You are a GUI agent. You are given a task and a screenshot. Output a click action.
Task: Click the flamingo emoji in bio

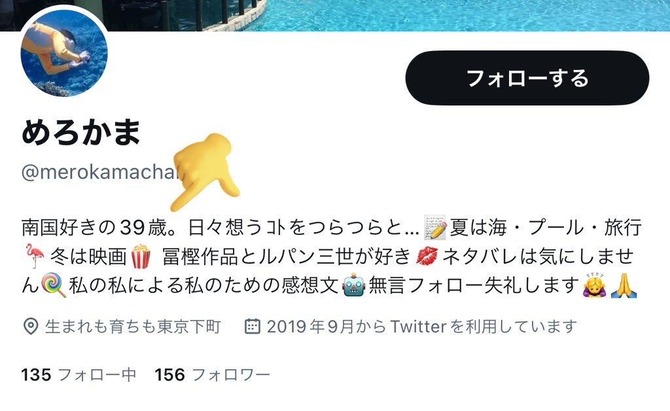coord(34,255)
